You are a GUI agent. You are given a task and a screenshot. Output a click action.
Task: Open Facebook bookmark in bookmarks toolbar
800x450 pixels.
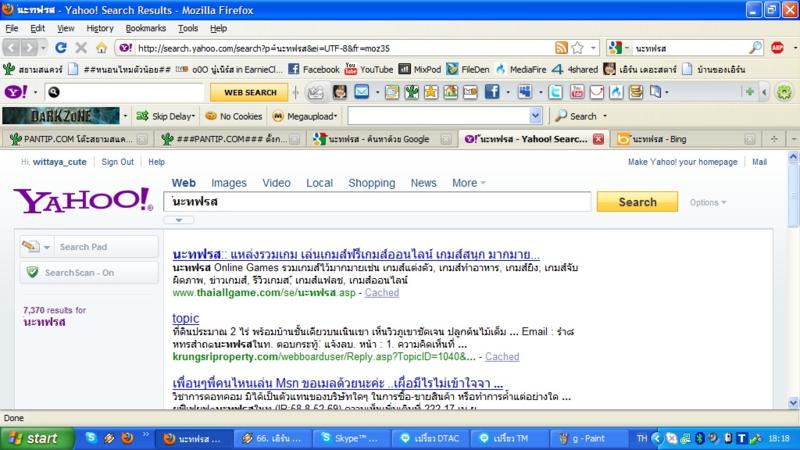coord(314,69)
